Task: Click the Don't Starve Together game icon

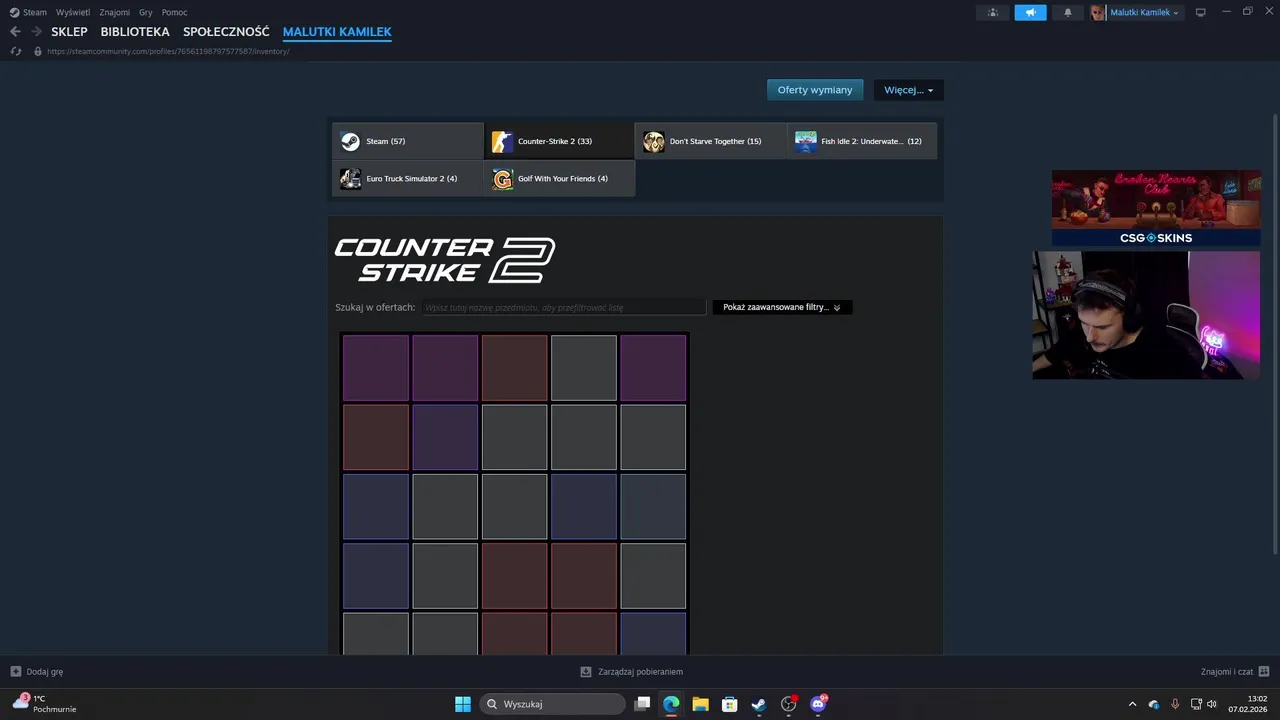Action: [654, 141]
